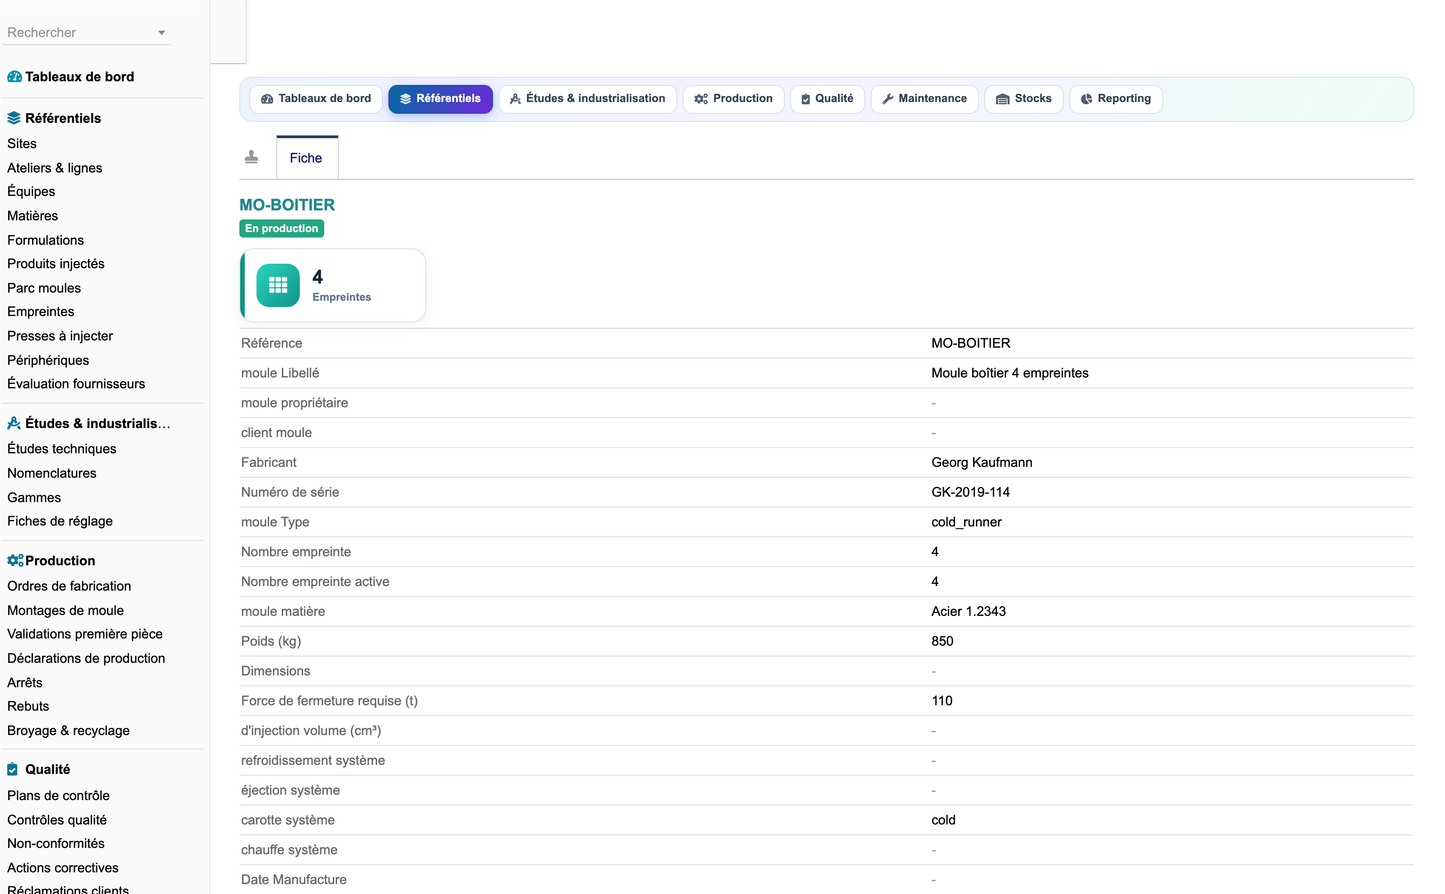This screenshot has width=1445, height=894.
Task: Click the MO-BOITIER page title
Action: point(287,205)
